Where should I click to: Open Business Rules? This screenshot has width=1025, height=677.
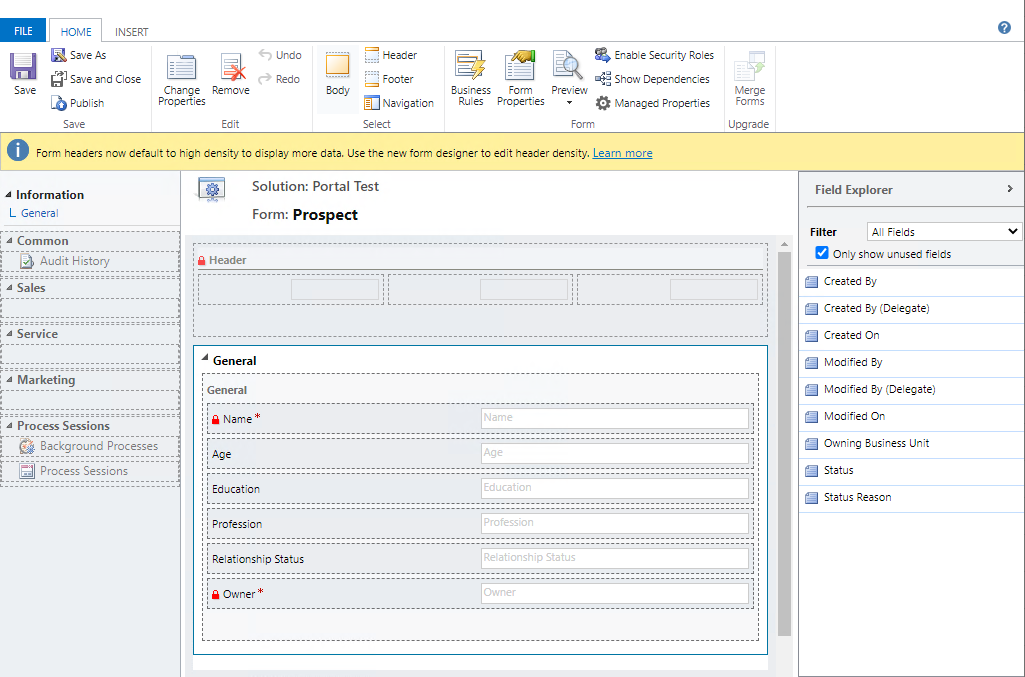(x=470, y=78)
